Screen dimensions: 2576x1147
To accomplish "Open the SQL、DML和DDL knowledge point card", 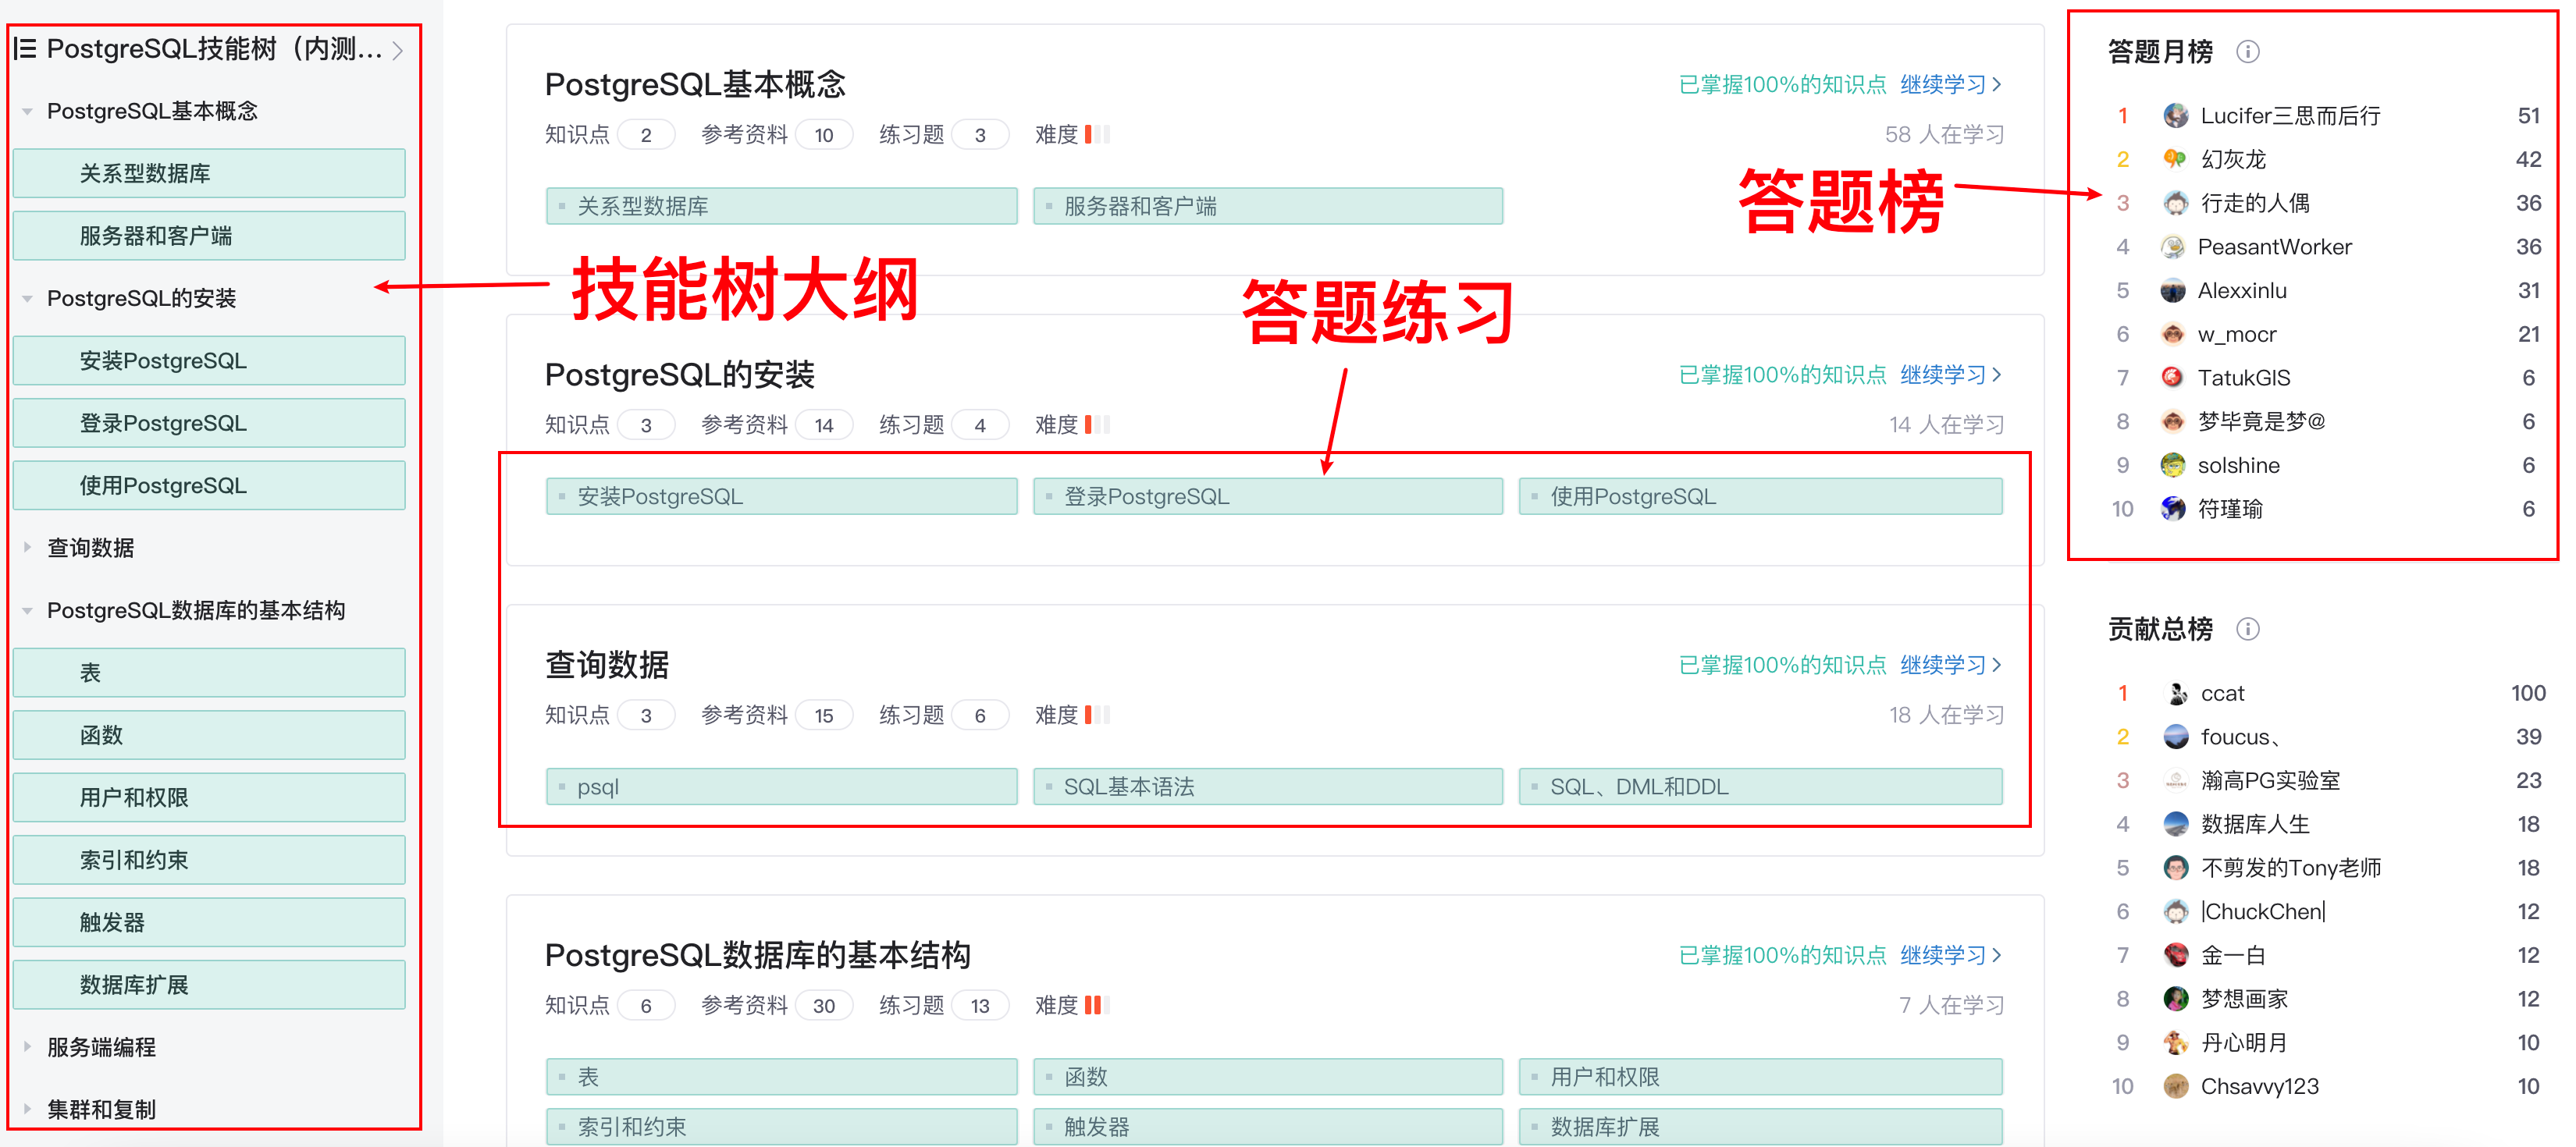I will (1760, 786).
